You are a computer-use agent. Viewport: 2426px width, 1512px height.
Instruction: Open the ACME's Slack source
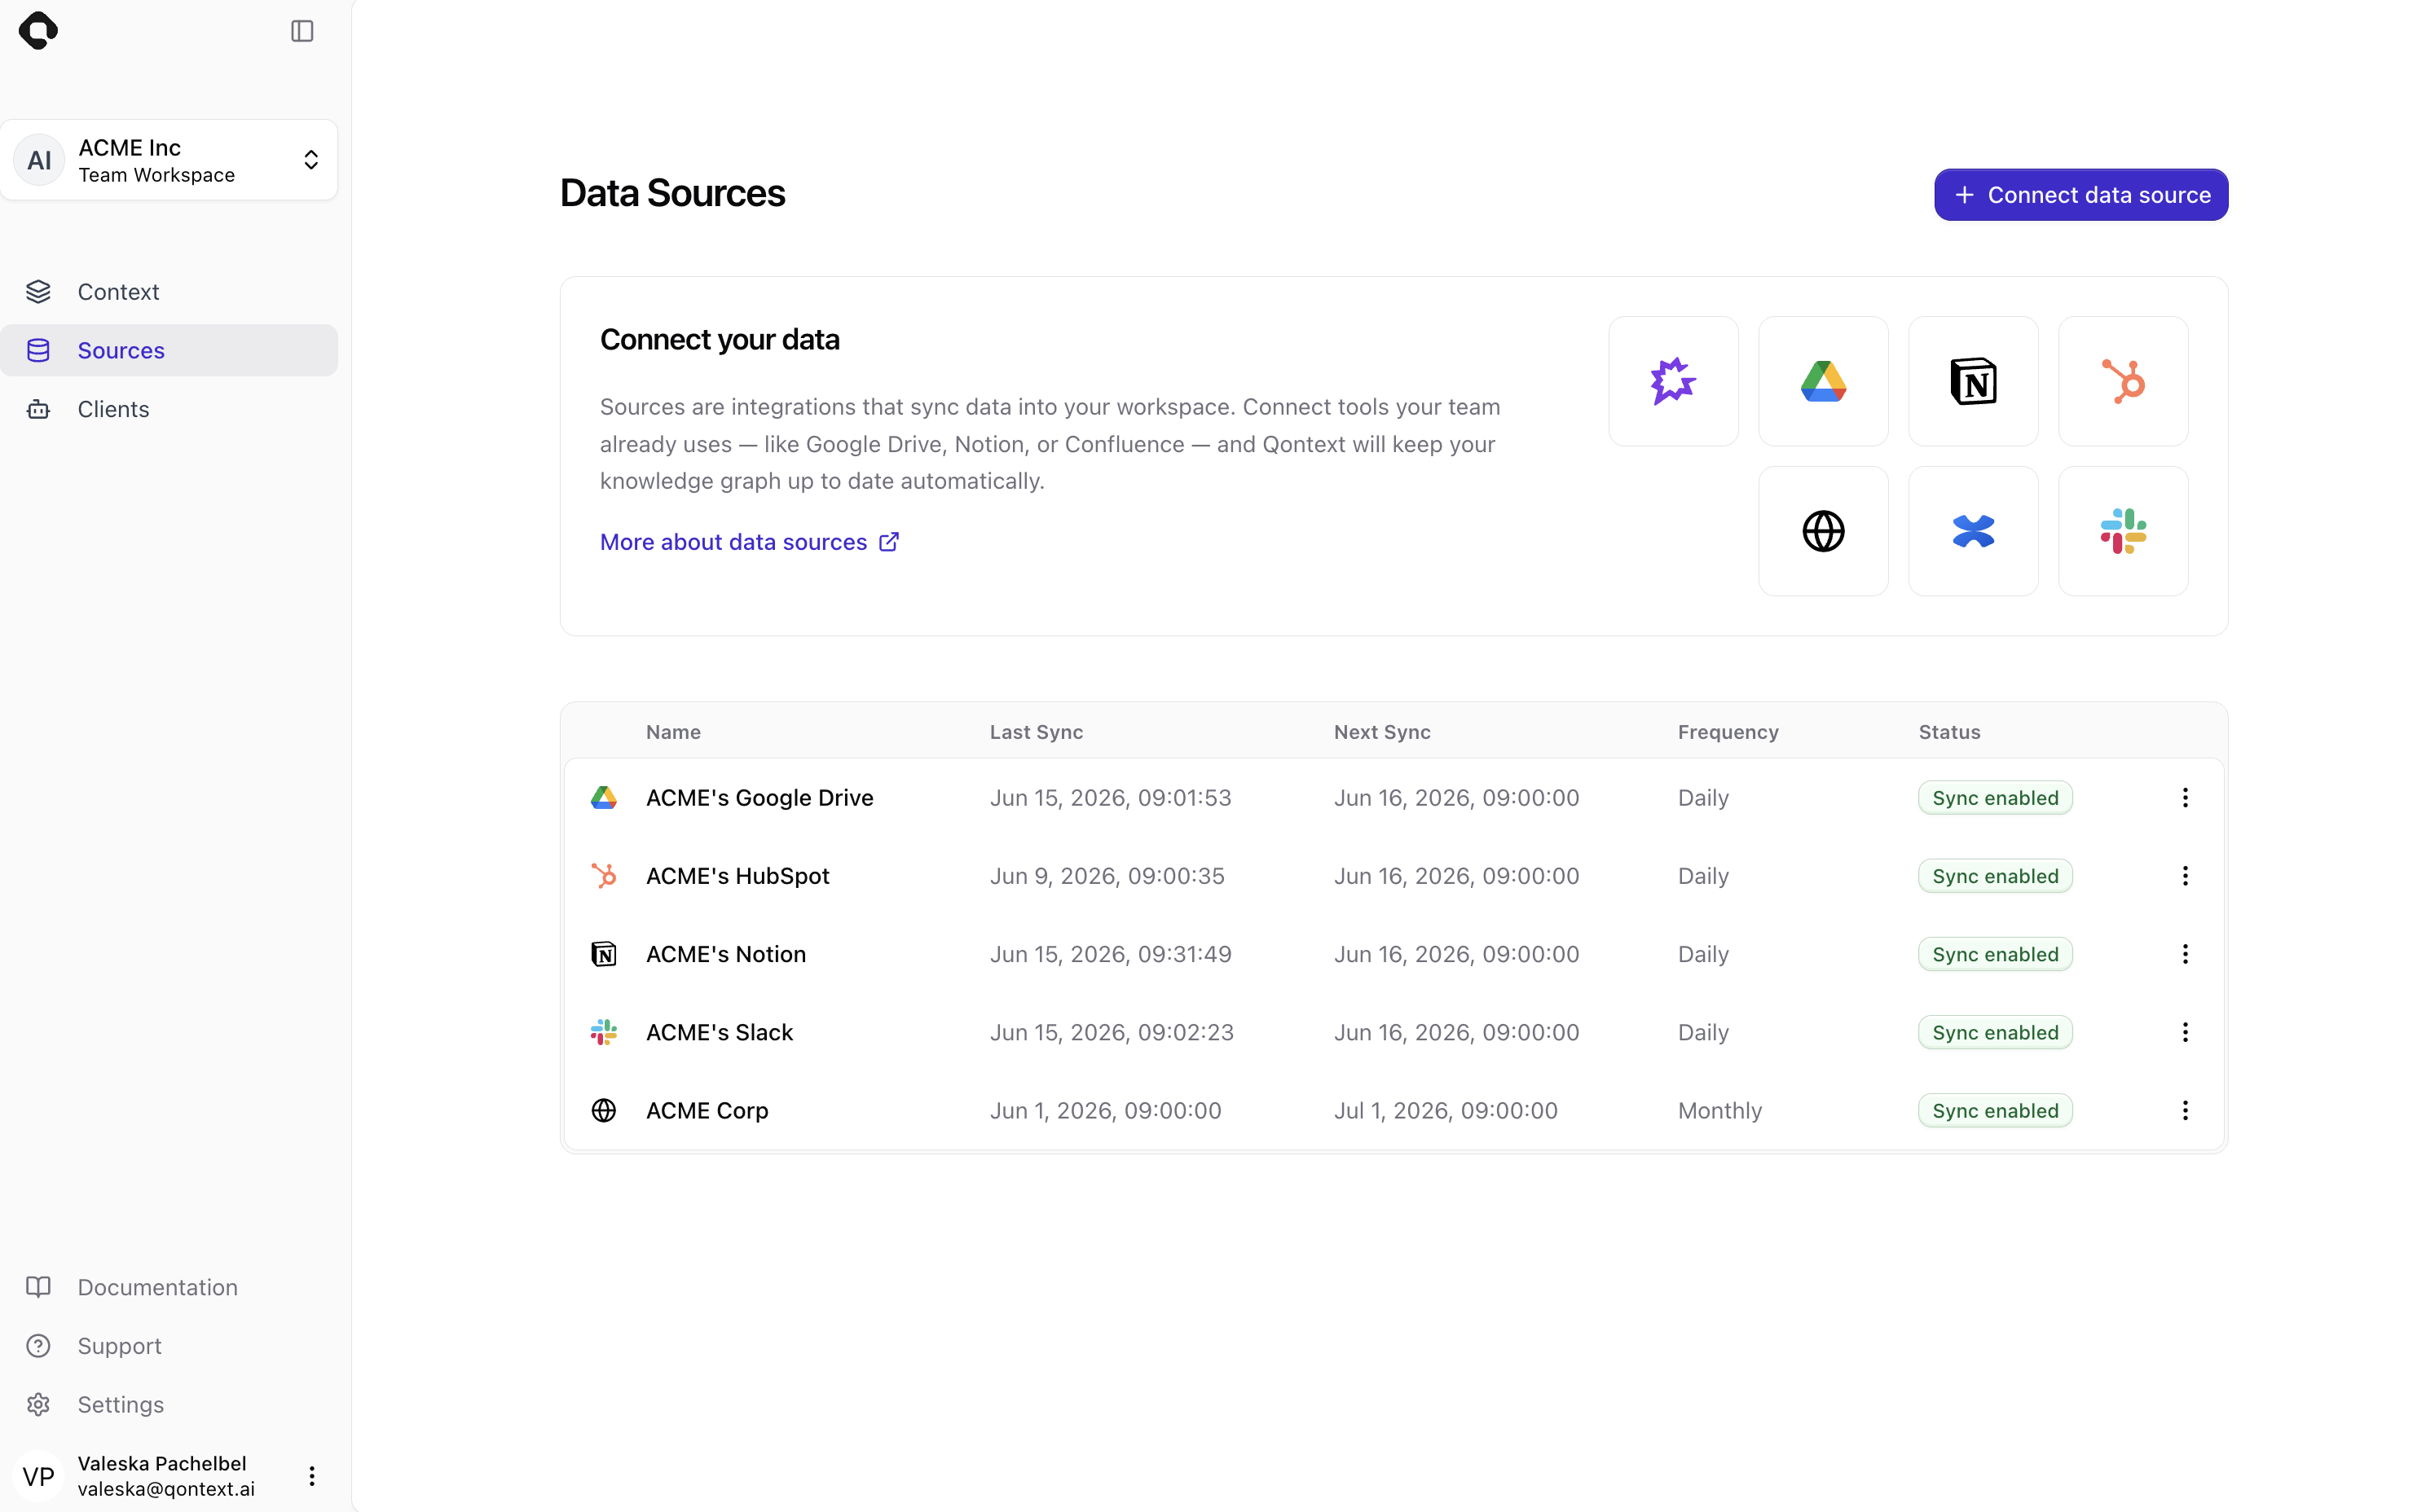719,1032
